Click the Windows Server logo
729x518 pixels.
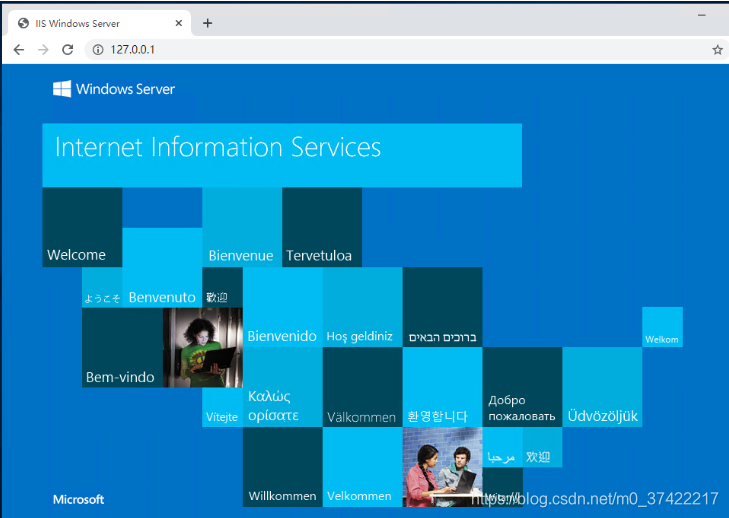pyautogui.click(x=114, y=89)
